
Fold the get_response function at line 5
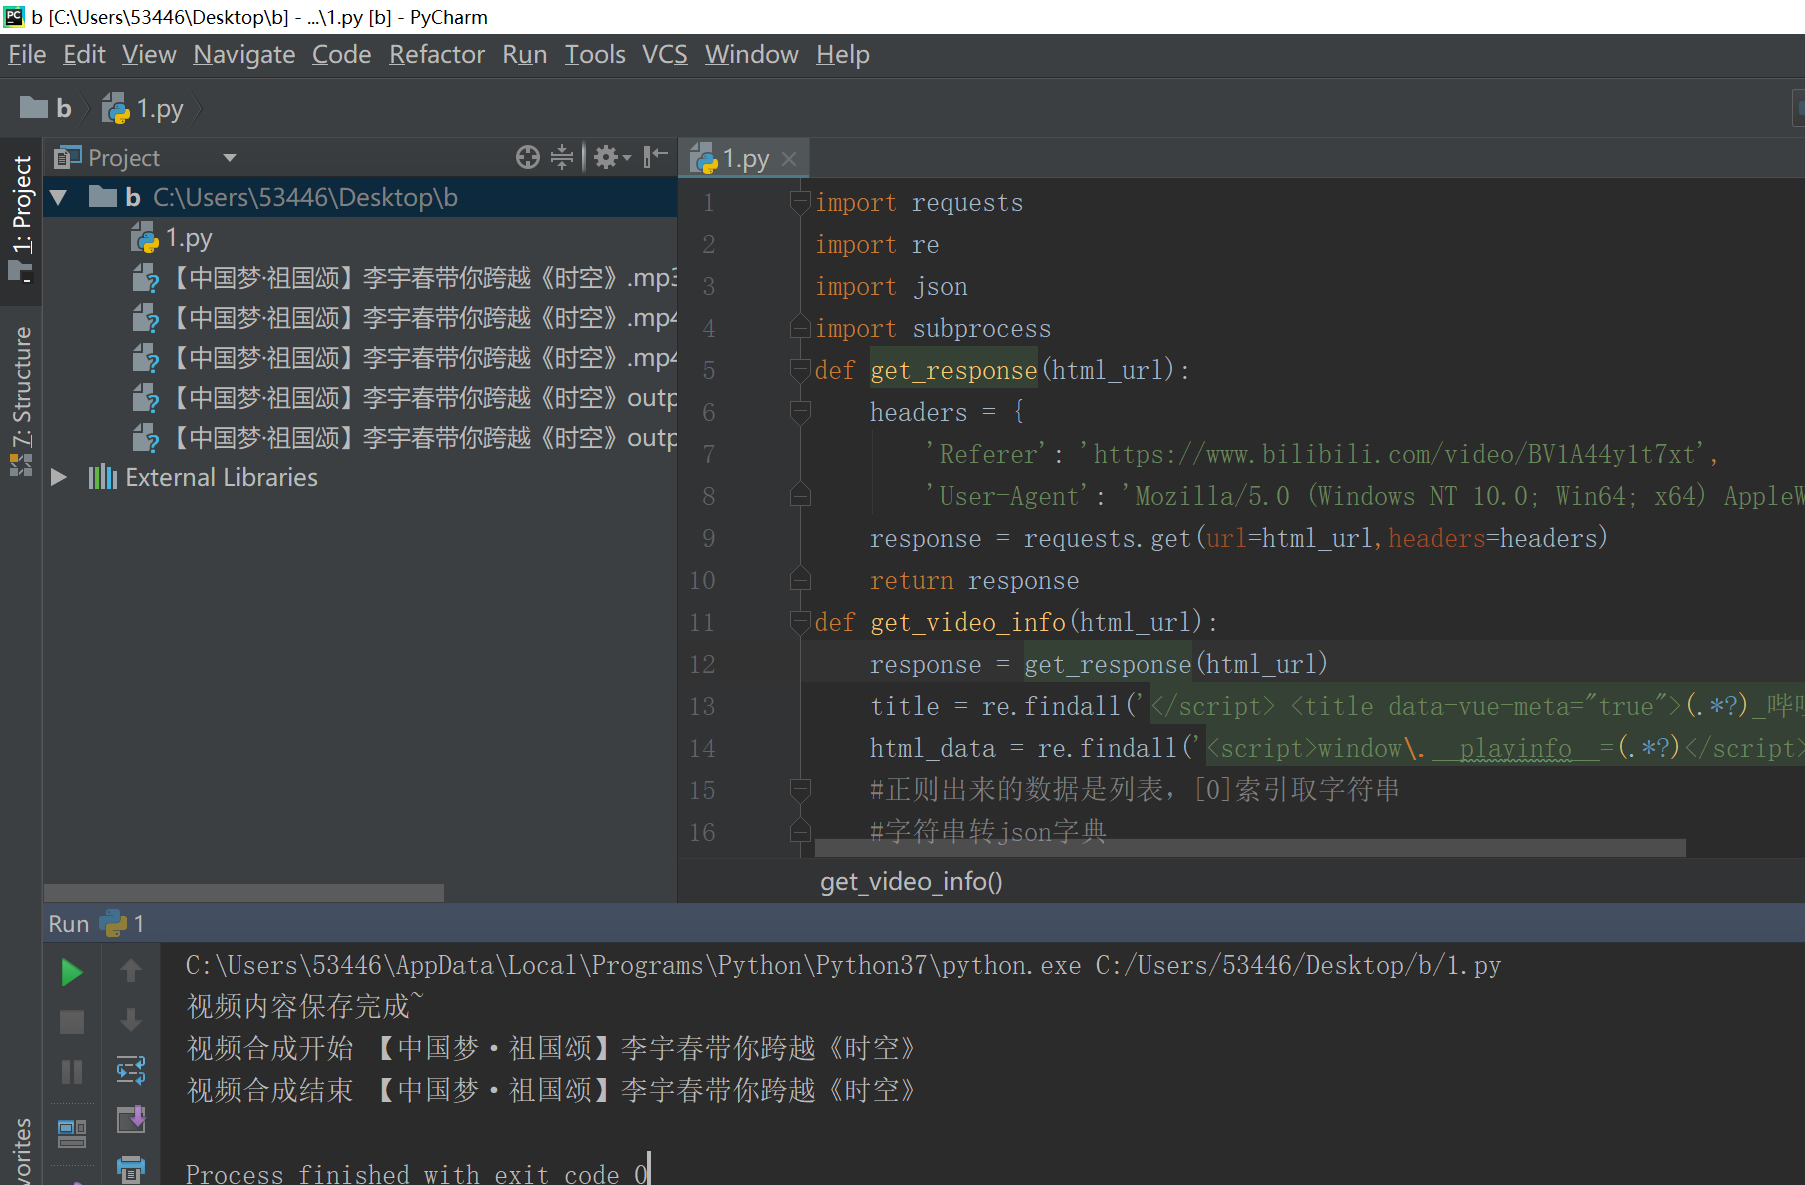coord(800,370)
